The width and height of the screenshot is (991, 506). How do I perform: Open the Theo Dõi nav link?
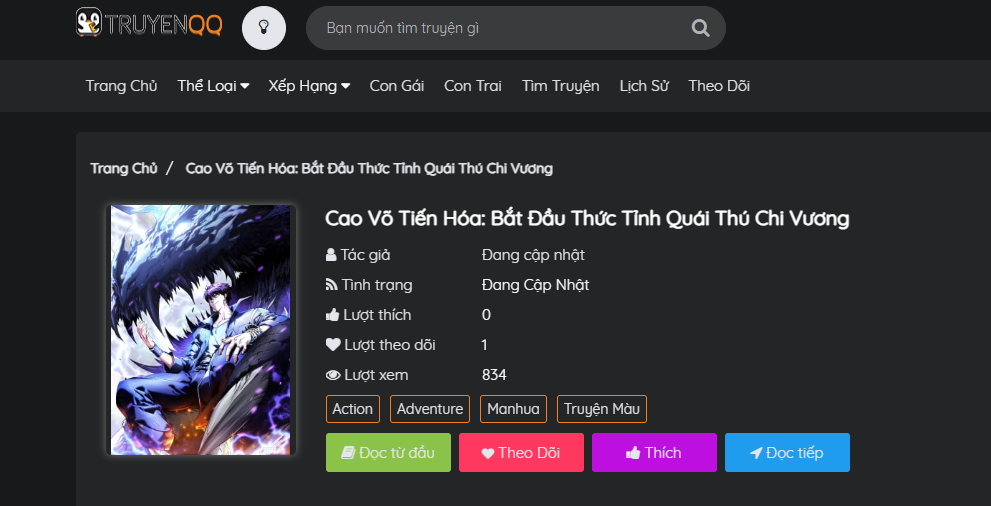pyautogui.click(x=719, y=86)
